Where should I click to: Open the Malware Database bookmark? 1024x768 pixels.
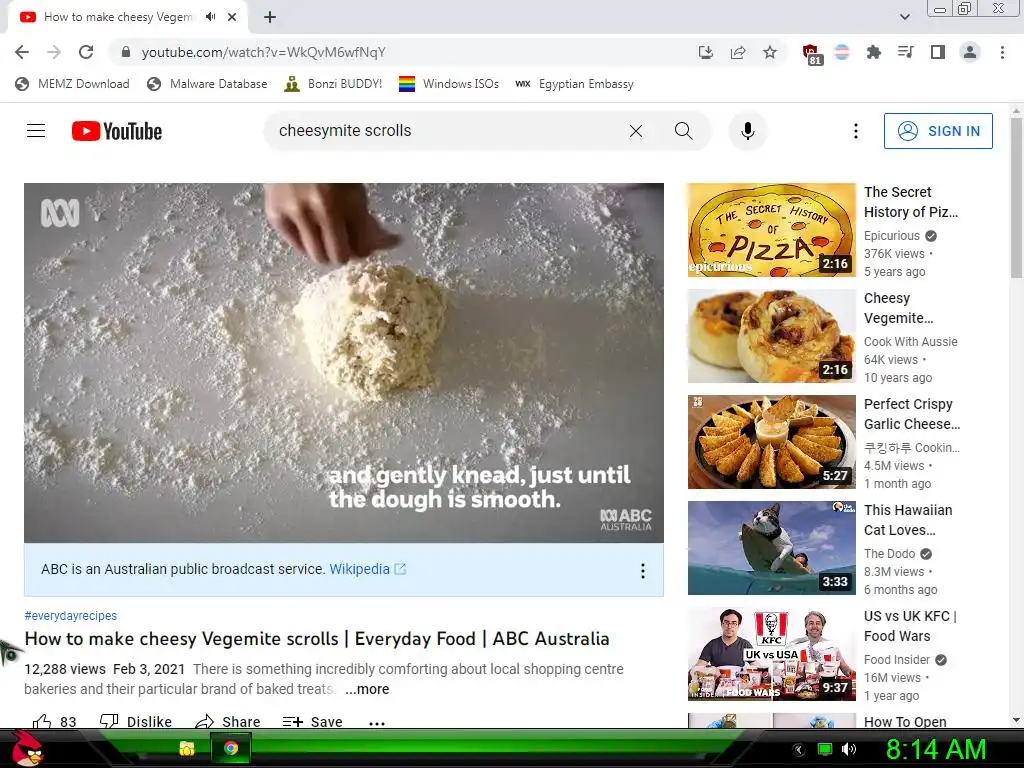pos(207,84)
